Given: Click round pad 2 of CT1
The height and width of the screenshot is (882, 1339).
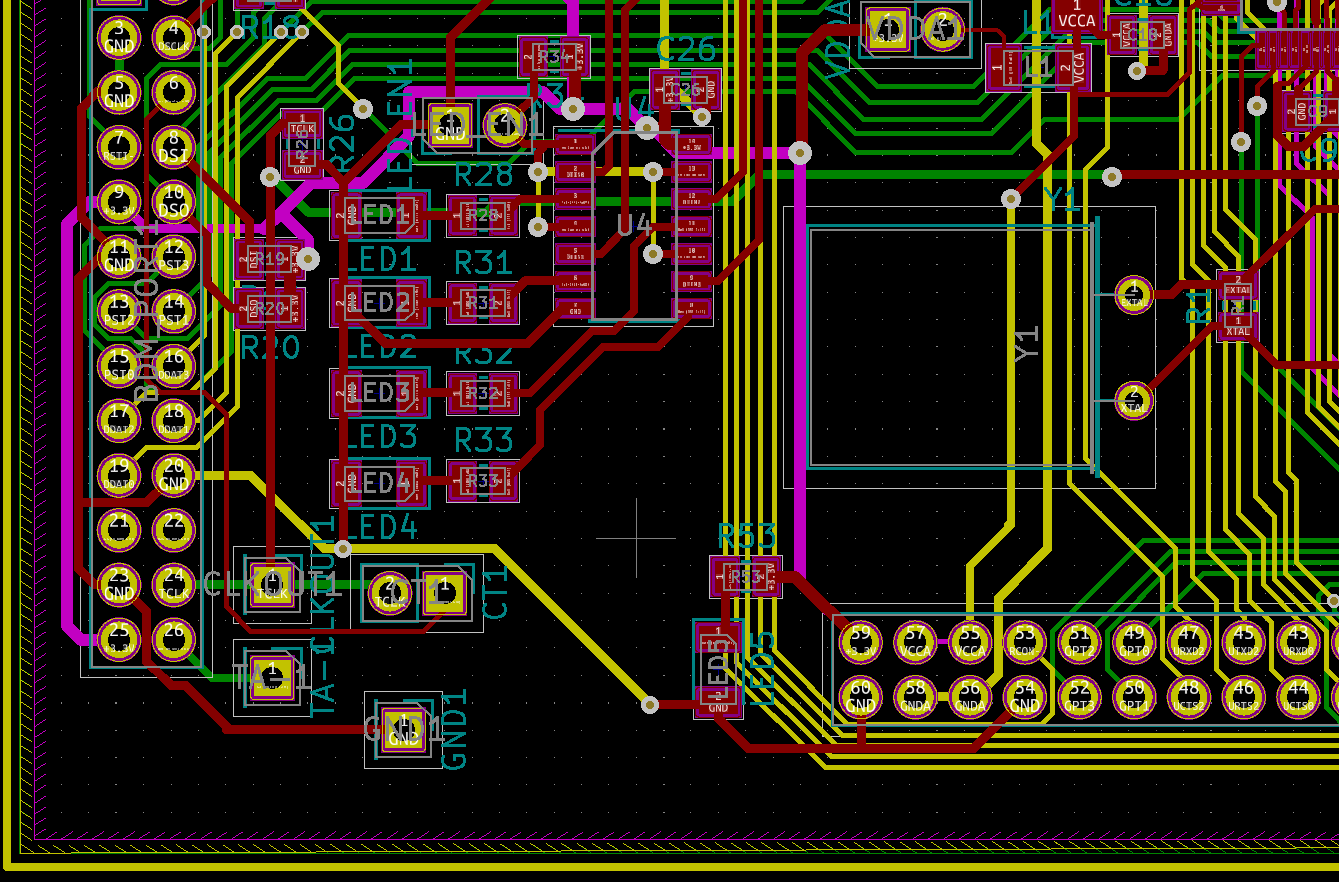Looking at the screenshot, I should [x=390, y=593].
